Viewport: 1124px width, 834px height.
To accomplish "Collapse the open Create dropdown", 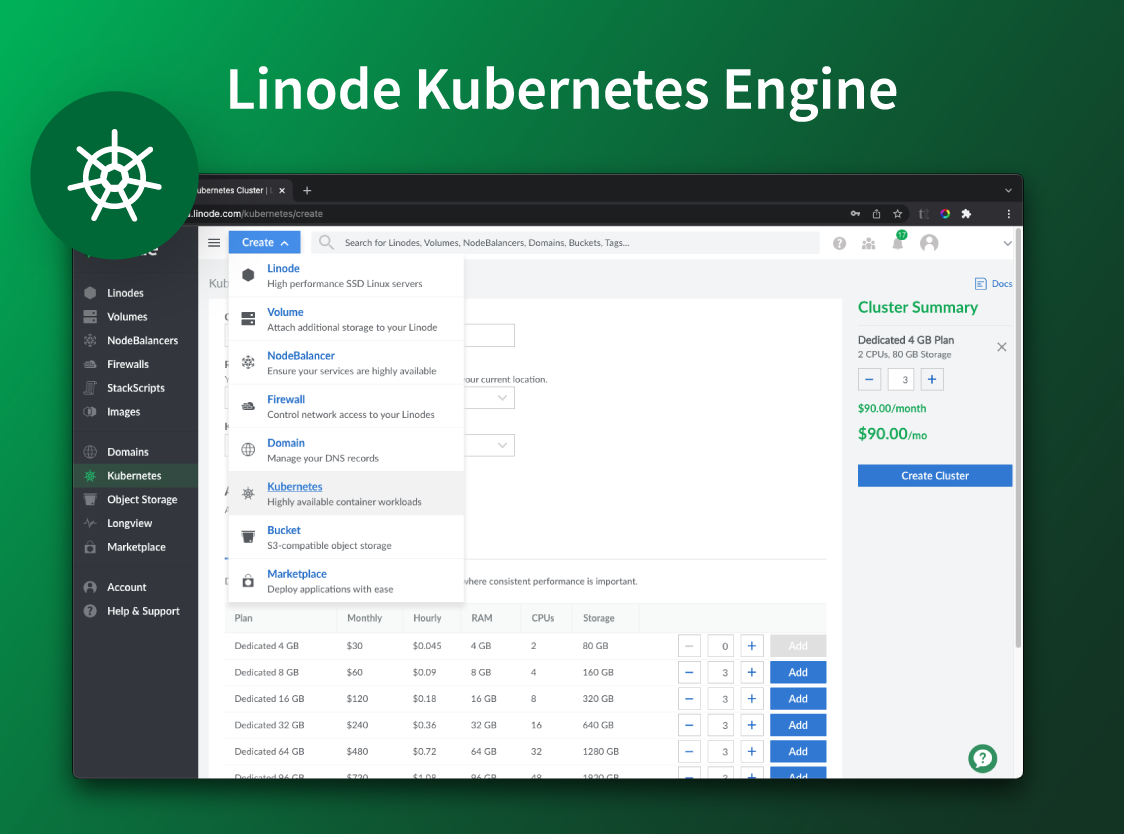I will pyautogui.click(x=264, y=242).
